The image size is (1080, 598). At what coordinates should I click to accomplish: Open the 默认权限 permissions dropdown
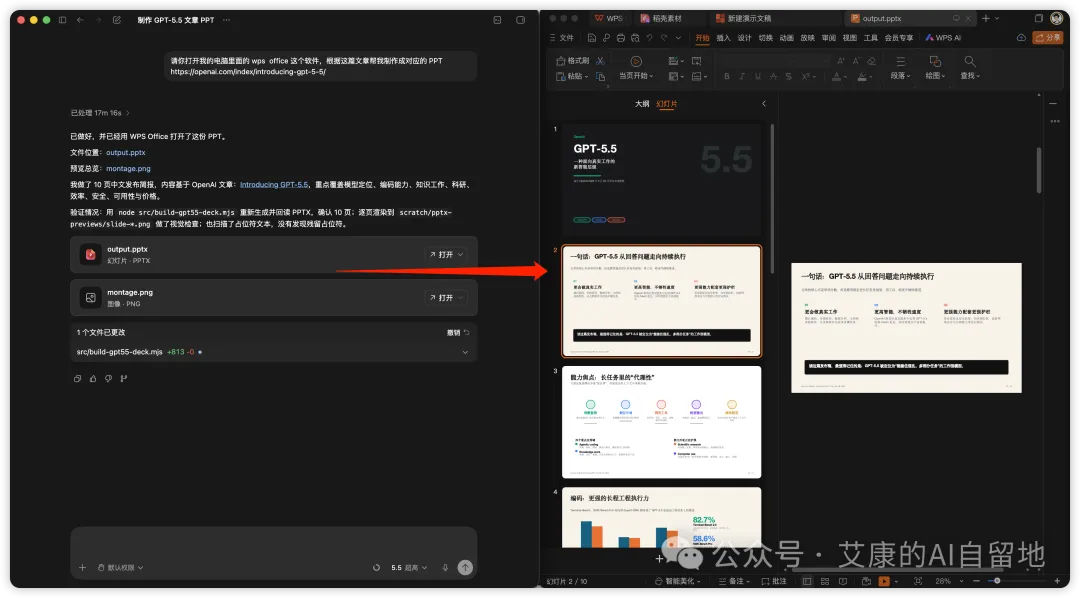[x=120, y=567]
